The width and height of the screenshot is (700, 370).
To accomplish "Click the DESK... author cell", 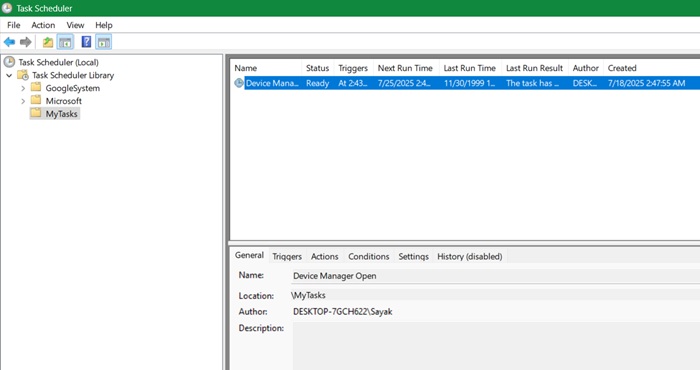I will point(585,83).
